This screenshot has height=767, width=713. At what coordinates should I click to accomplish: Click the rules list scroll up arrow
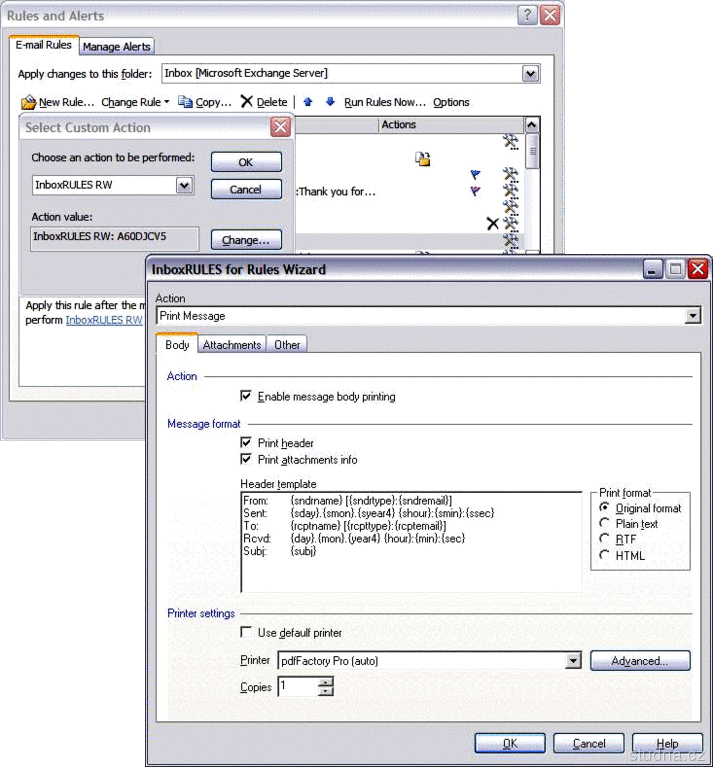pyautogui.click(x=532, y=124)
